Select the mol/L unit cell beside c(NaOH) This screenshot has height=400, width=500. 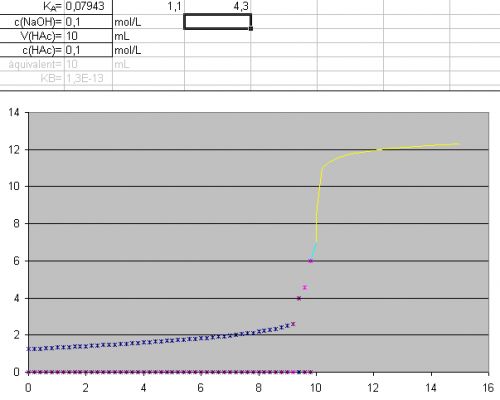click(x=148, y=22)
